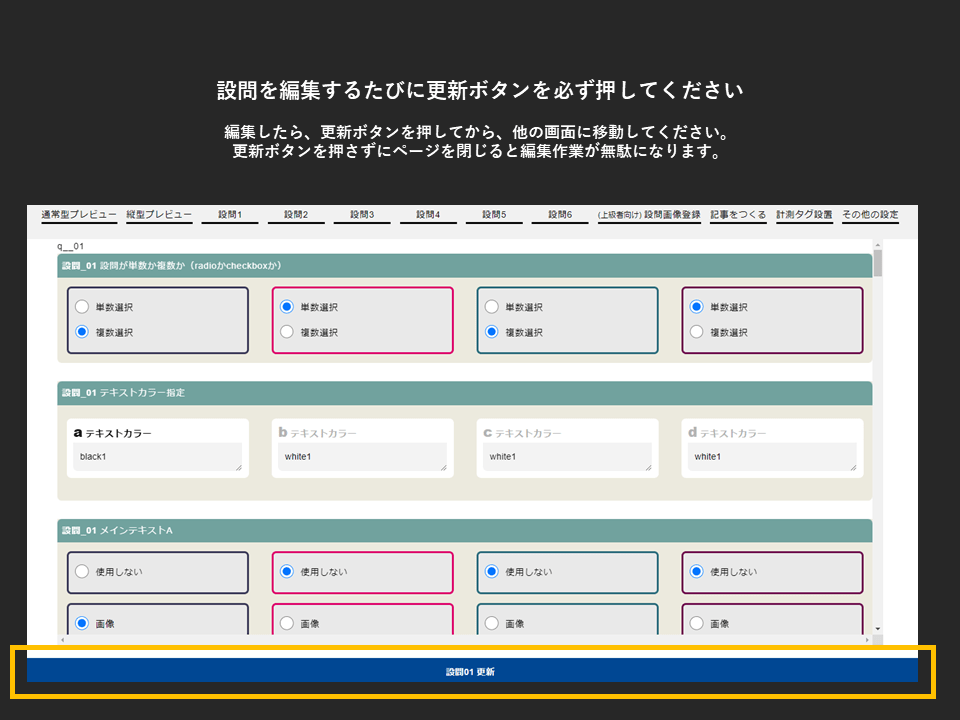The height and width of the screenshot is (720, 960).
Task: Click the vertical scrollbar down arrow
Action: pyautogui.click(x=878, y=629)
